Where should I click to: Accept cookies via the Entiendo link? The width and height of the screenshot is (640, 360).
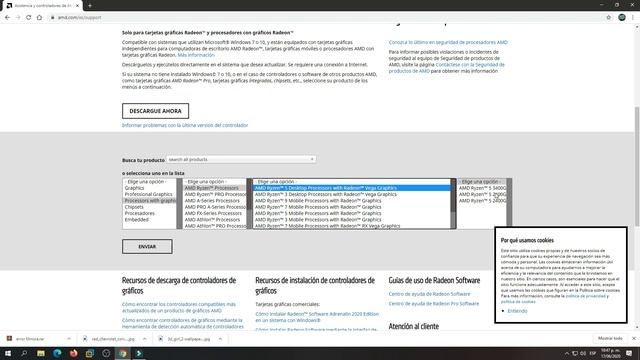coord(517,311)
